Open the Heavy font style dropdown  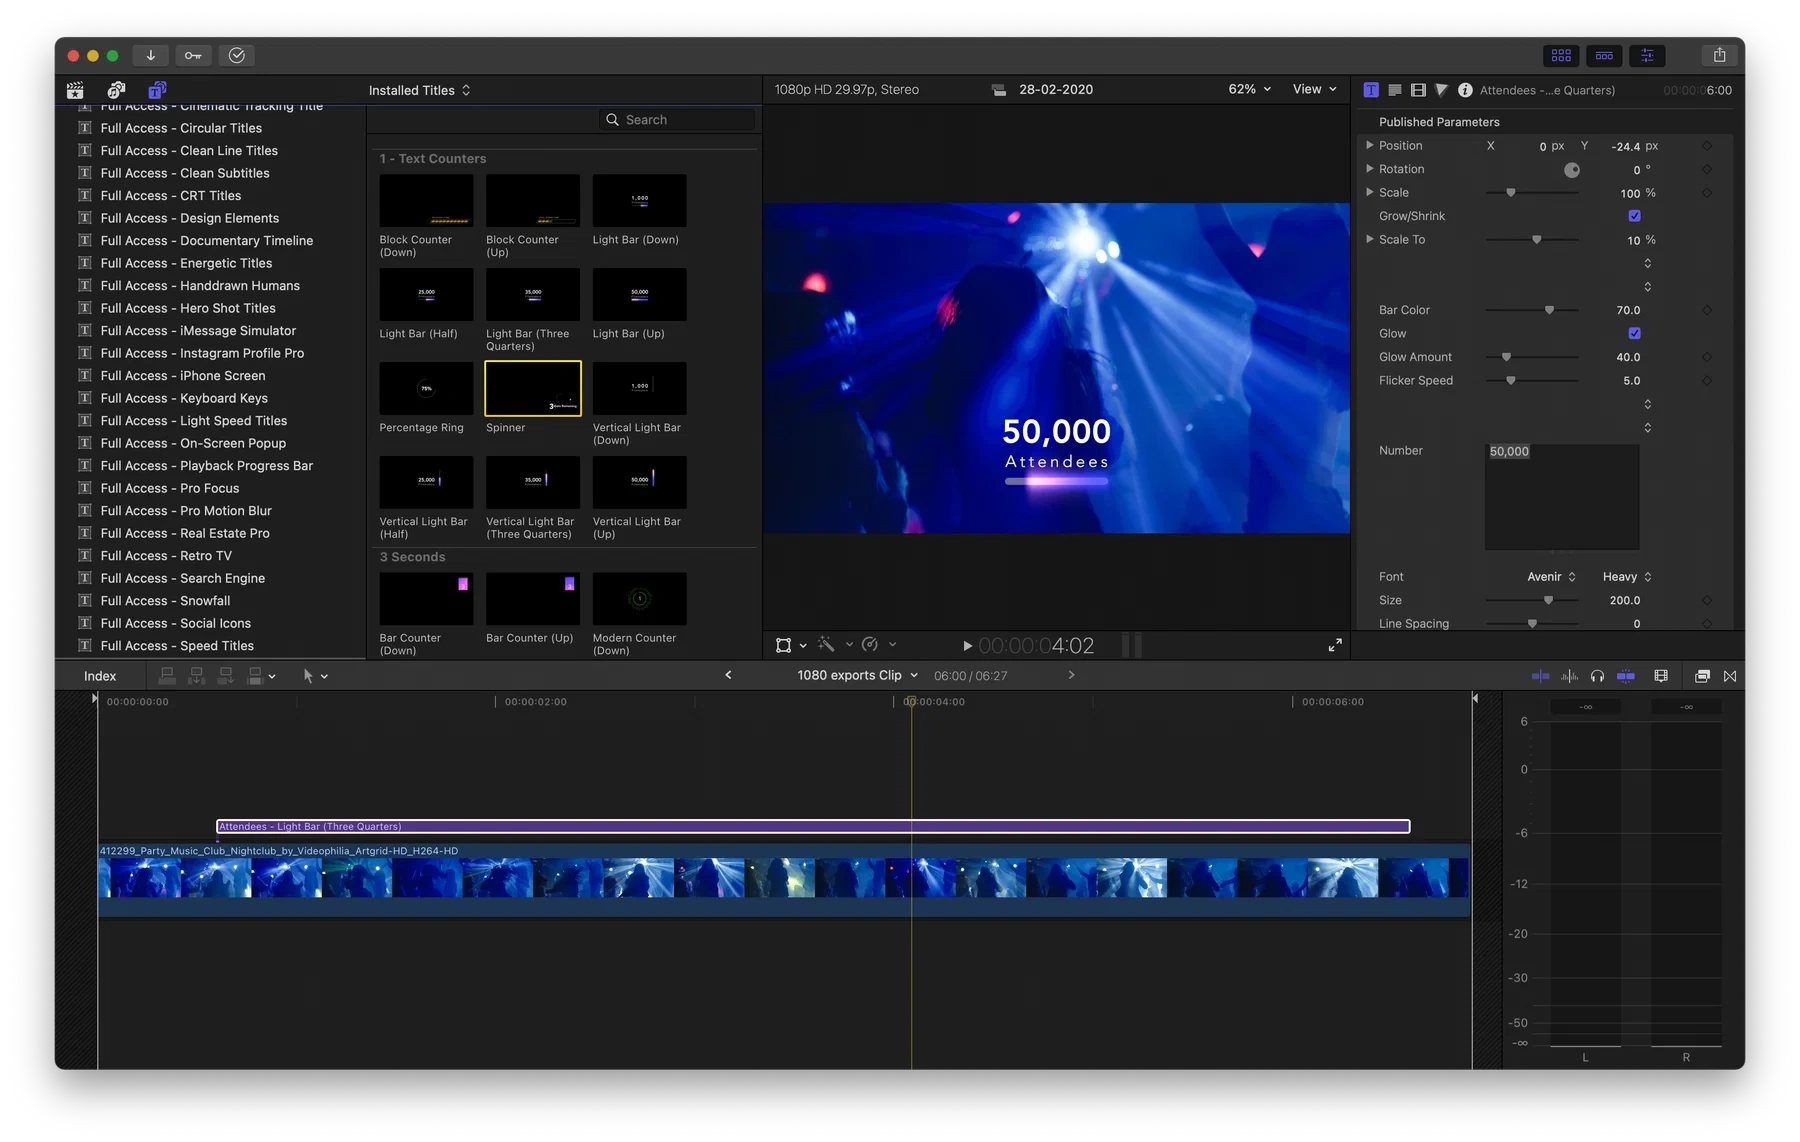(1627, 577)
